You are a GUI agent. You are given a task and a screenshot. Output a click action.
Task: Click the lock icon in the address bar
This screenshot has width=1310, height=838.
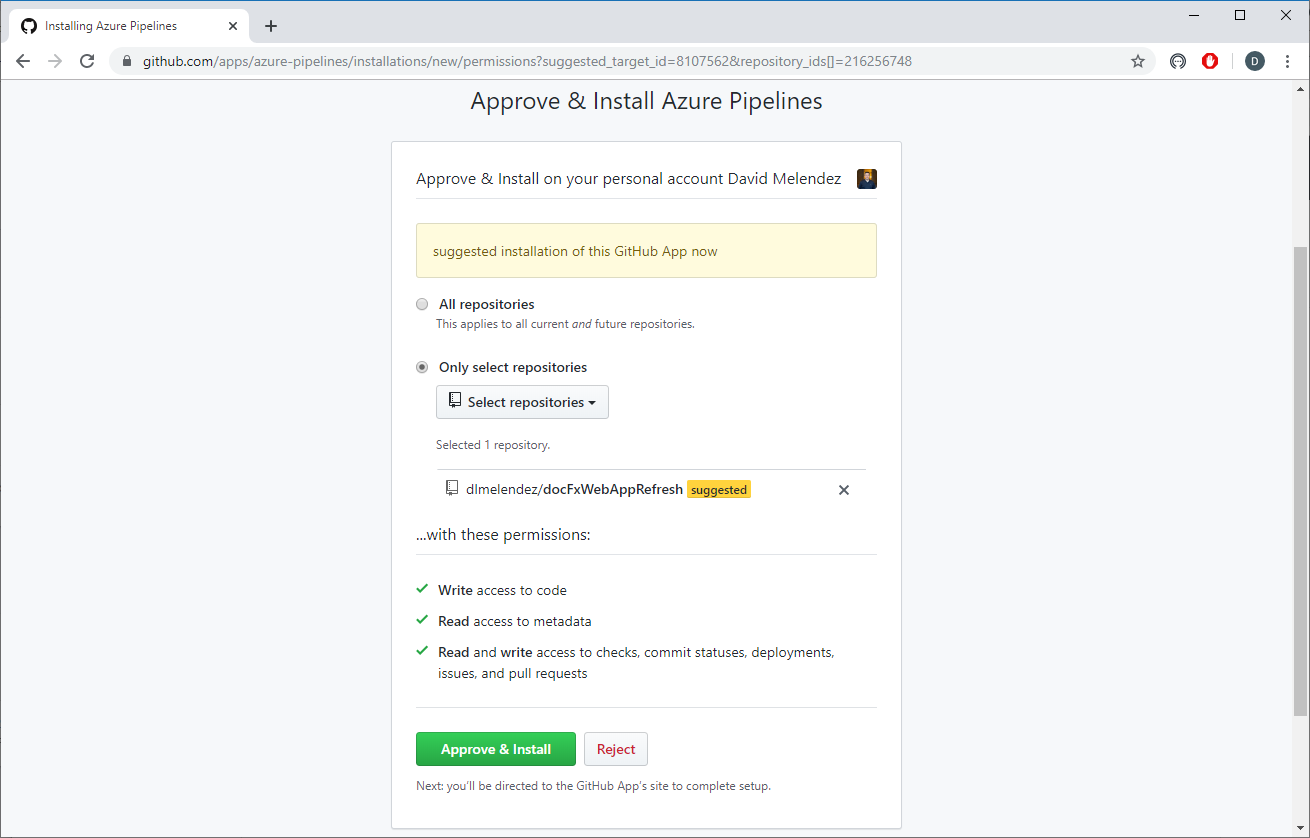click(x=127, y=61)
